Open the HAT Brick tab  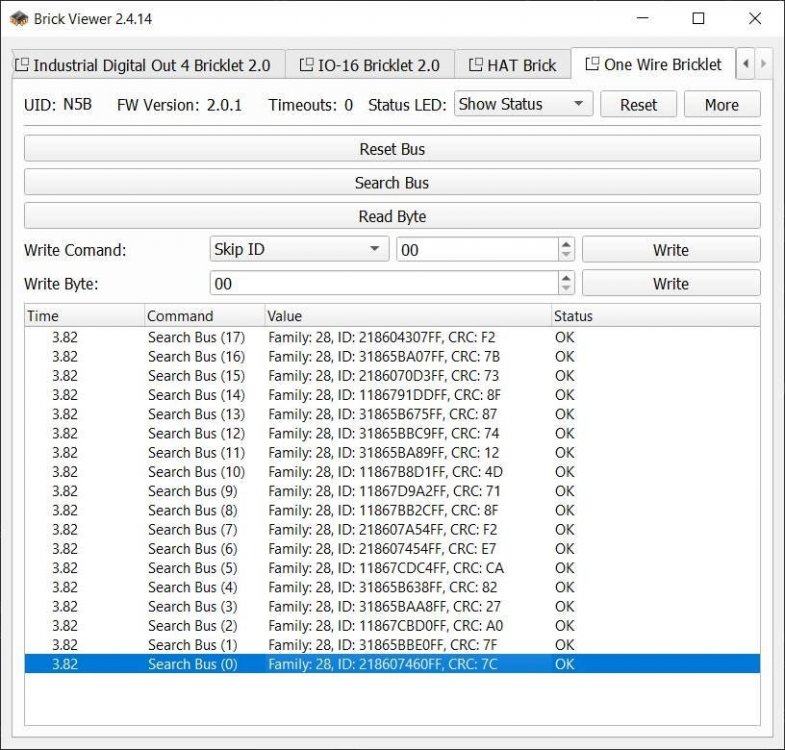(x=513, y=65)
